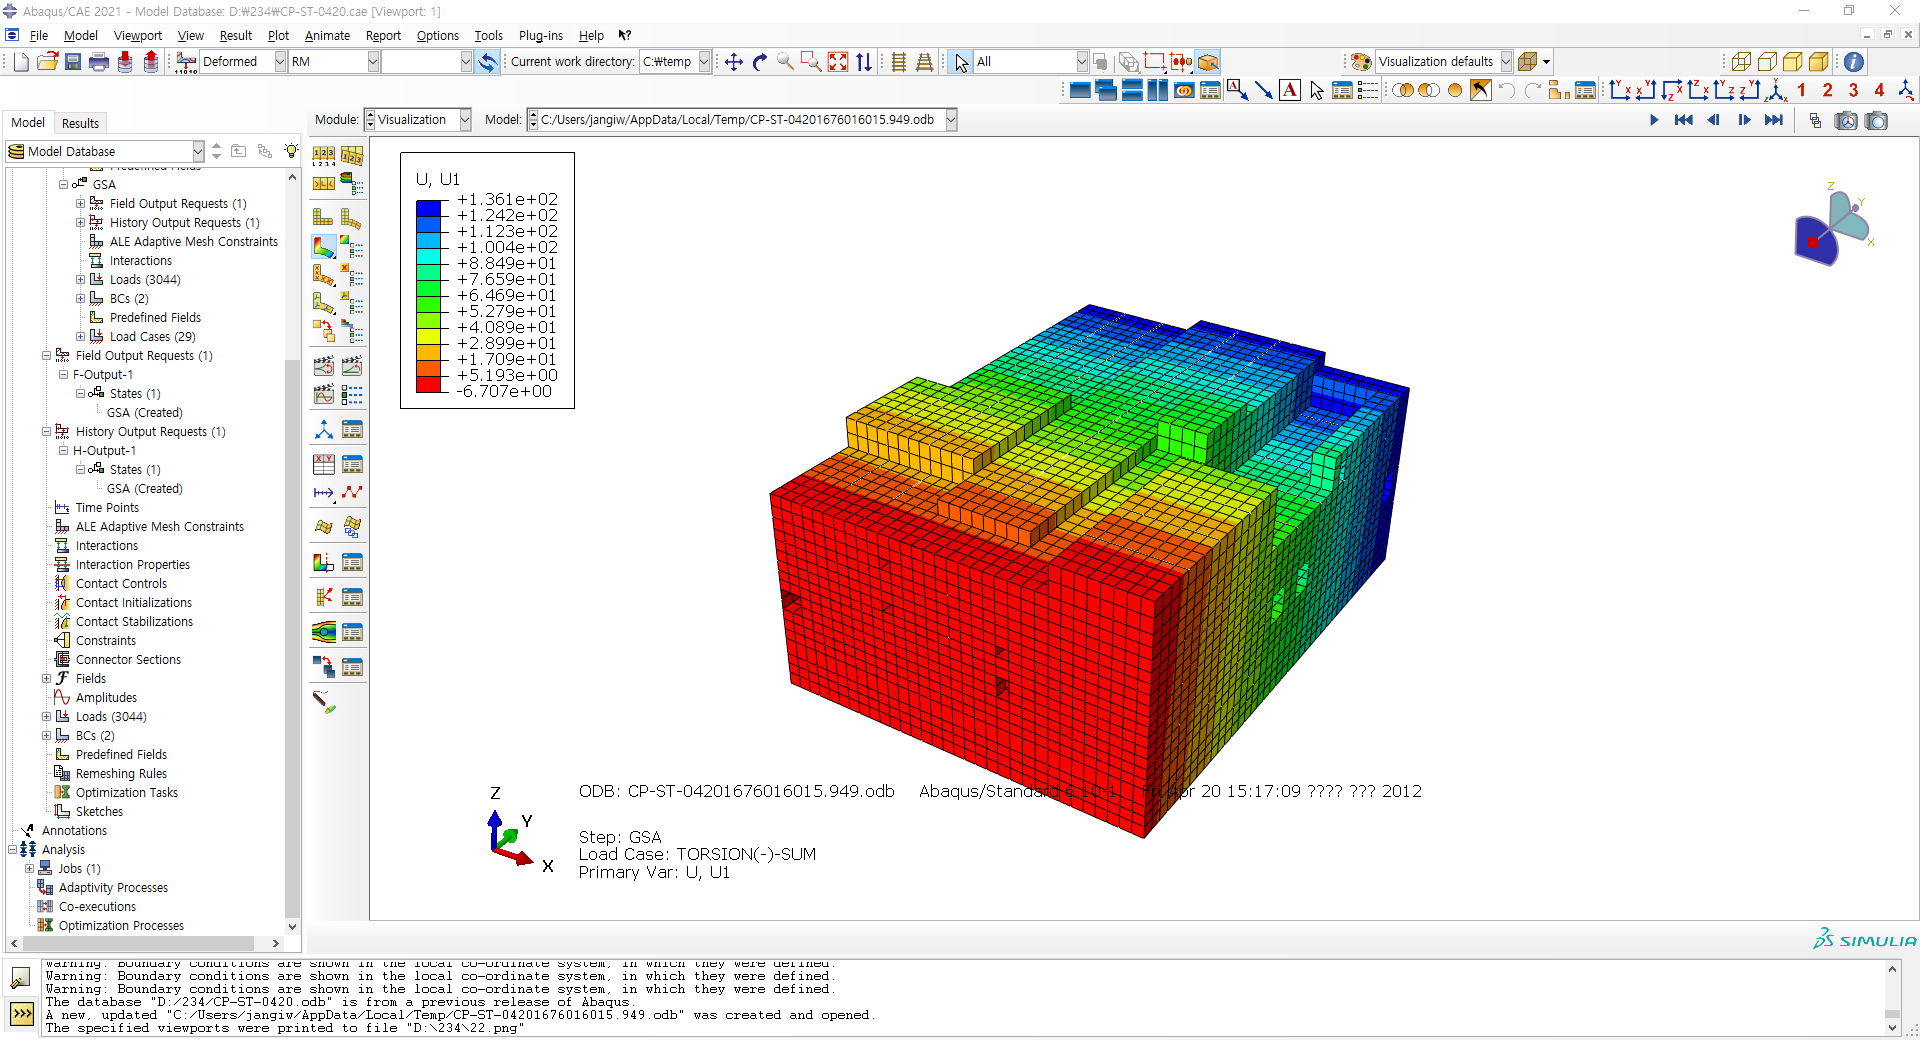Expand the Jobs (1) tree node
This screenshot has height=1040, width=1920.
pos(30,869)
